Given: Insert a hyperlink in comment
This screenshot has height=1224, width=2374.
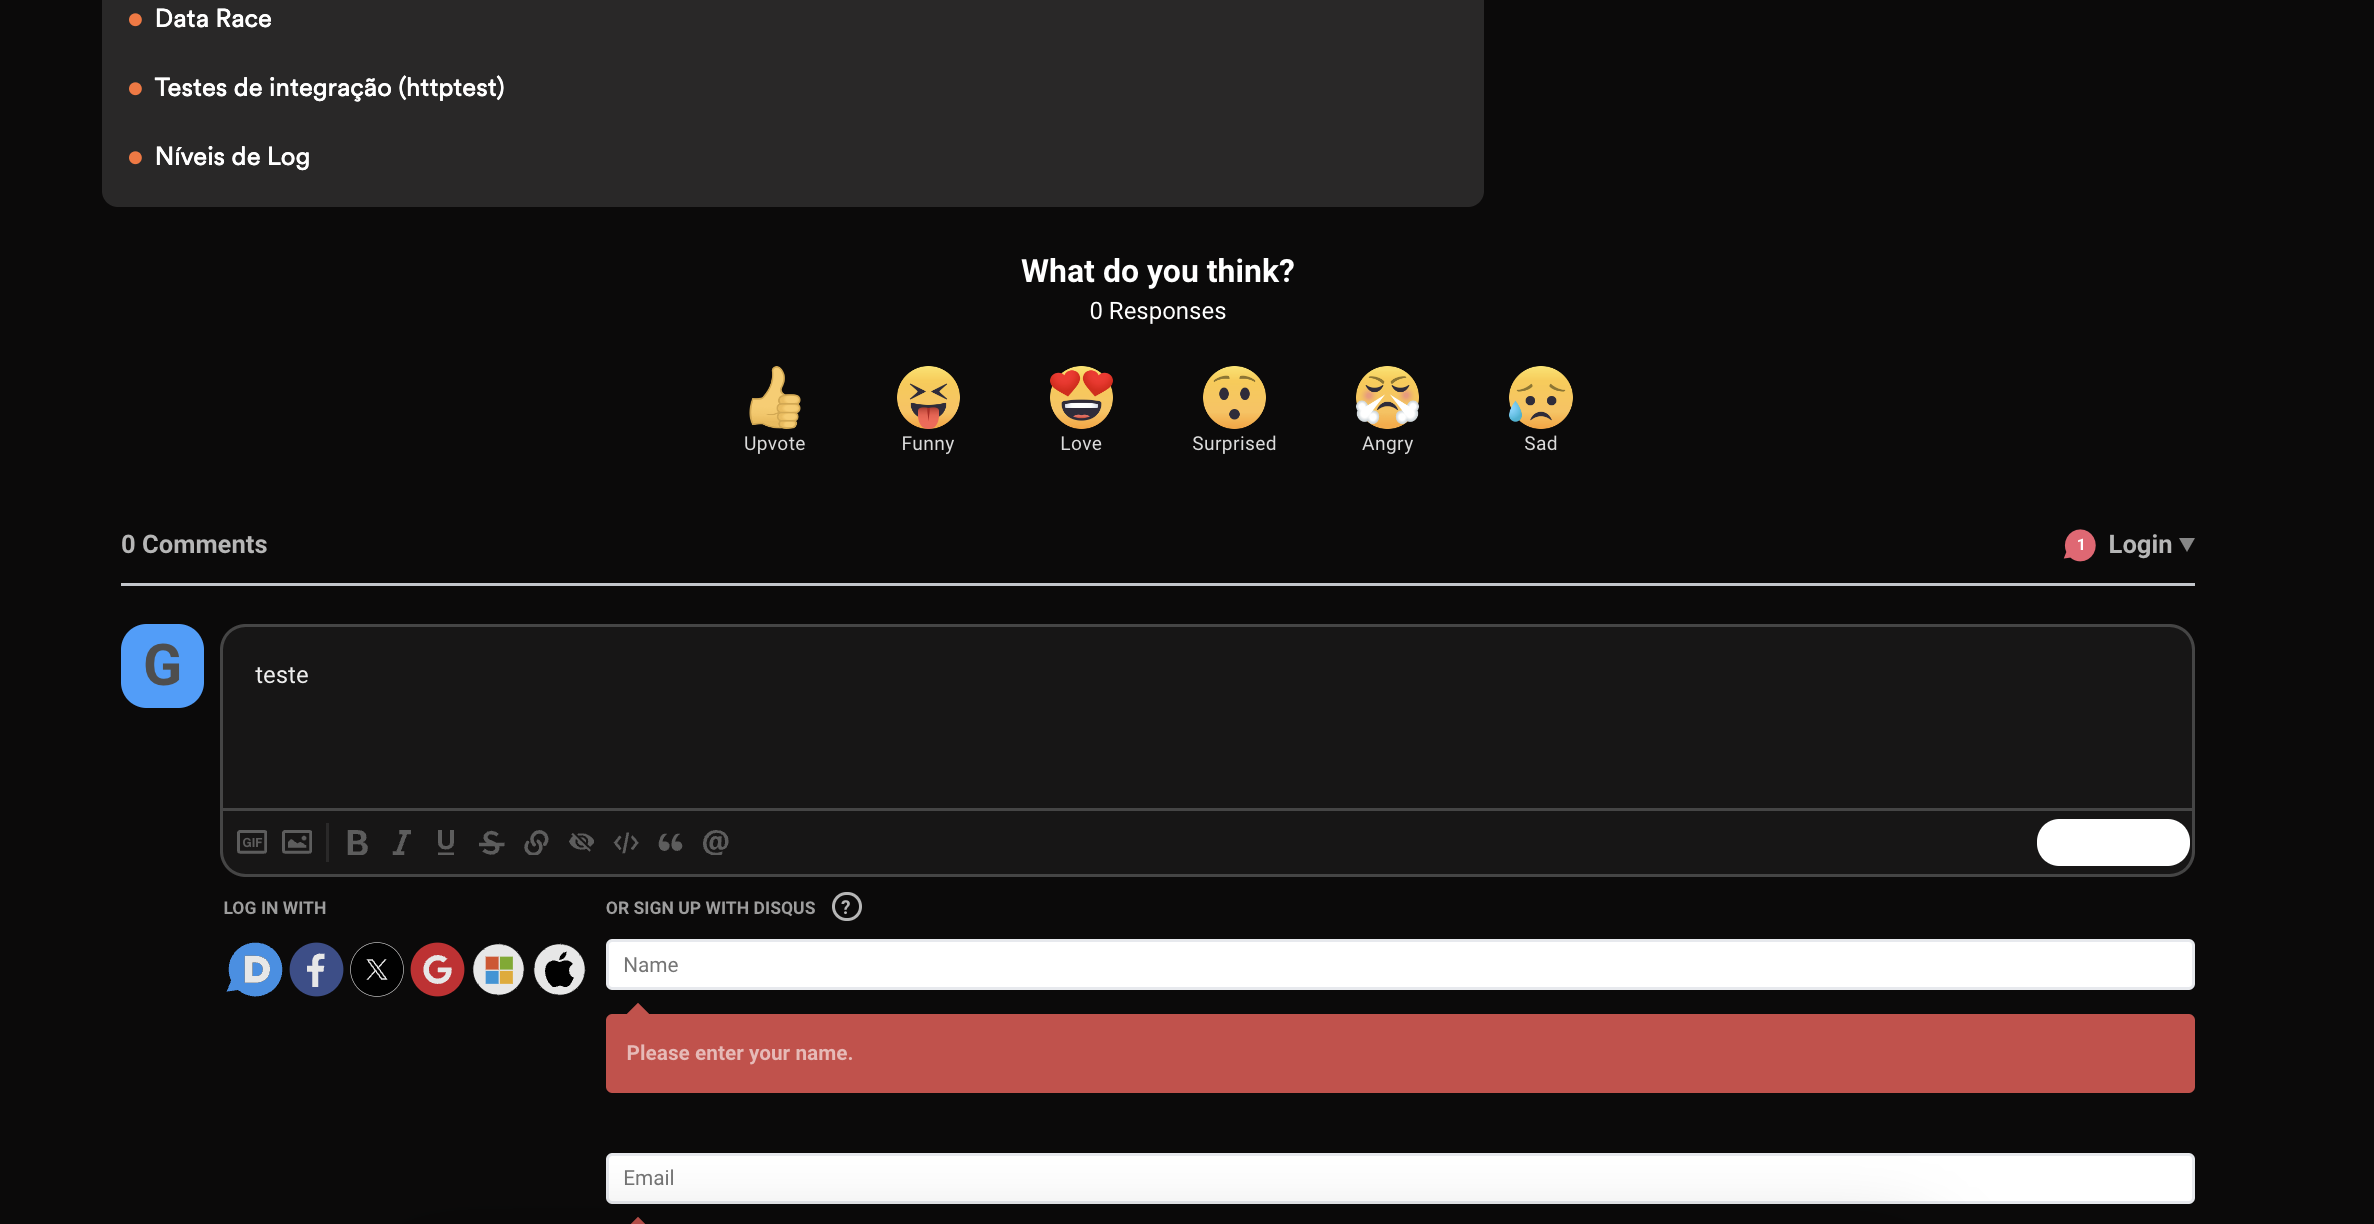Looking at the screenshot, I should 536,842.
